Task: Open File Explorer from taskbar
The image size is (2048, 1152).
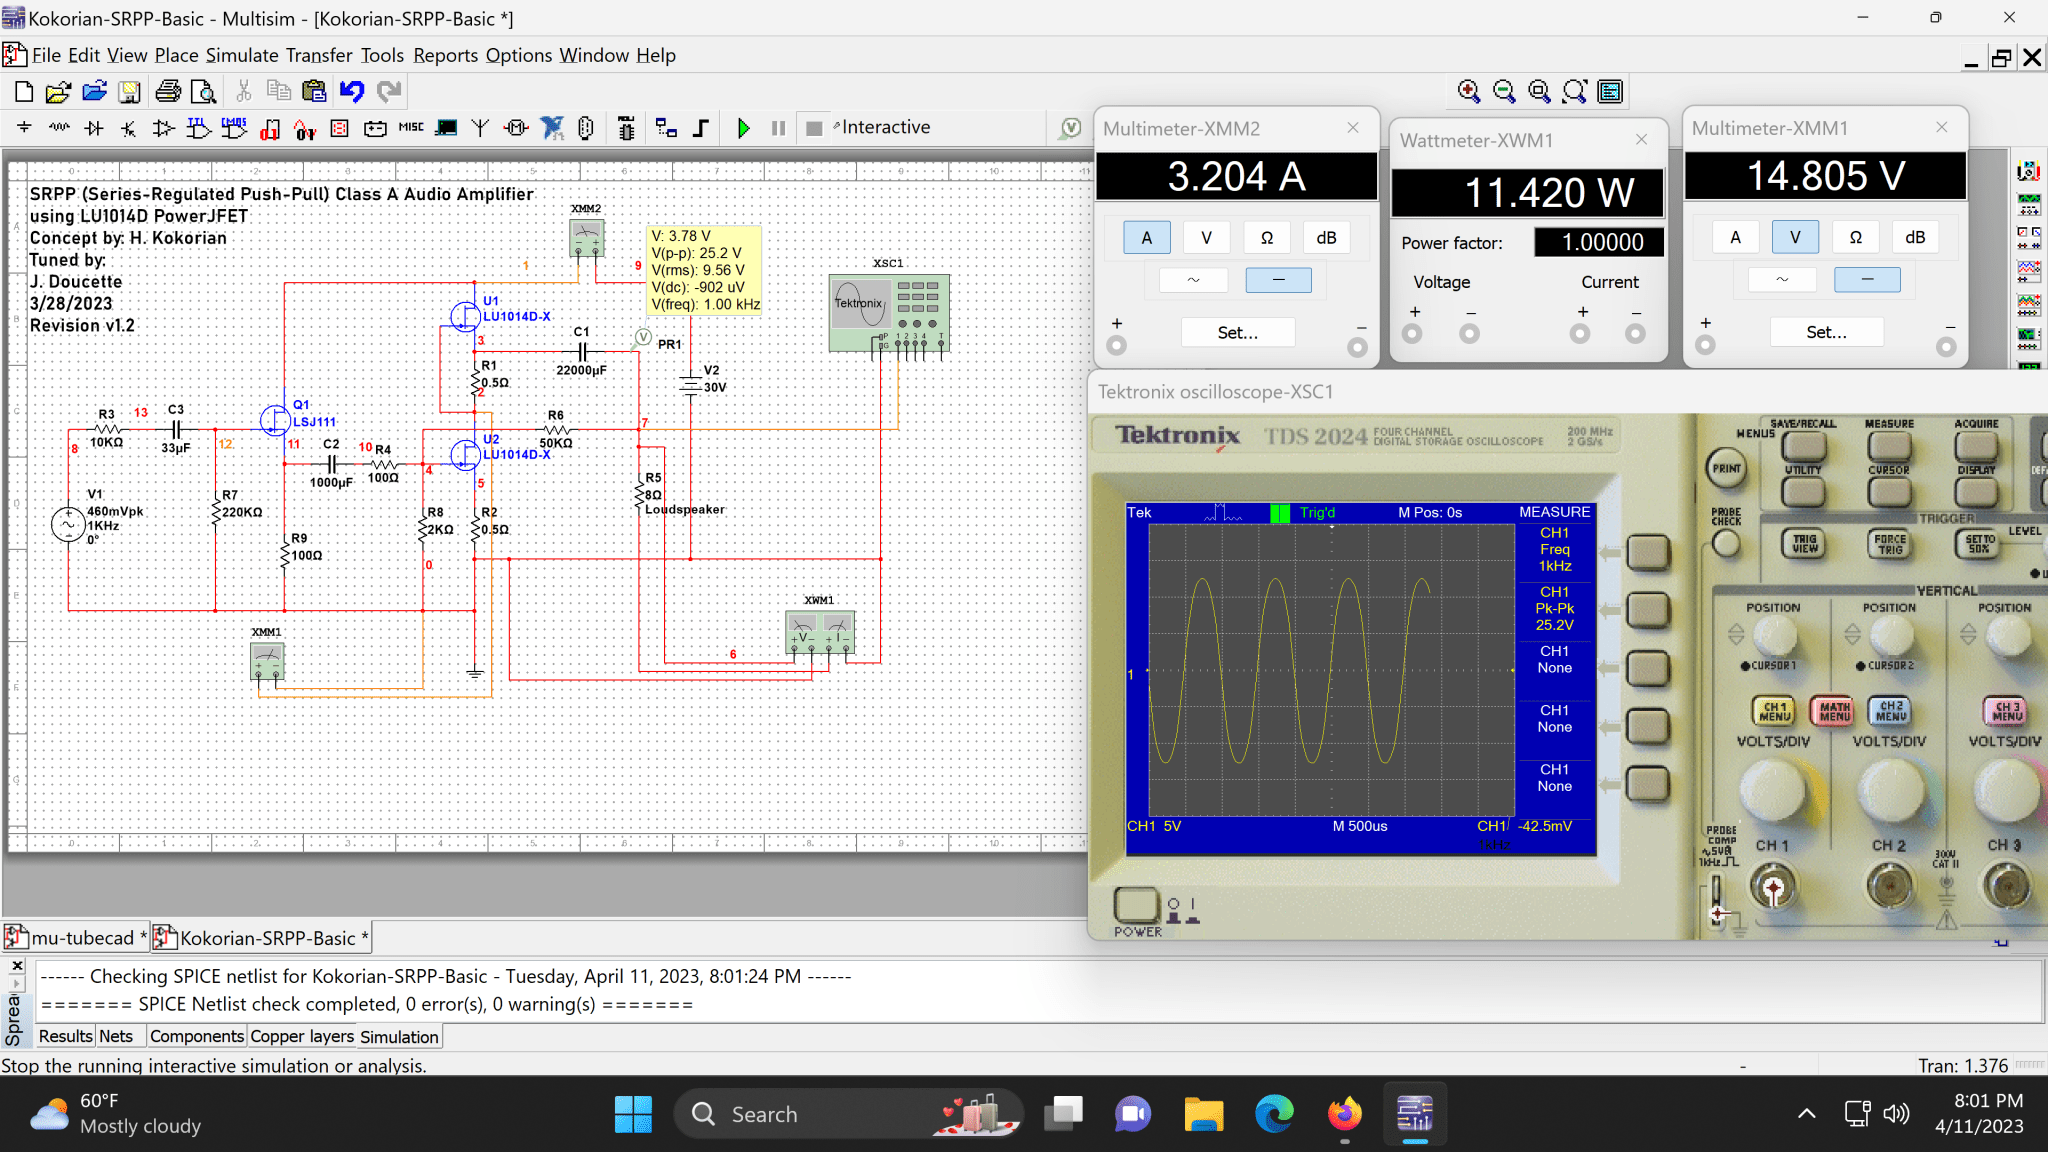Action: coord(1203,1114)
